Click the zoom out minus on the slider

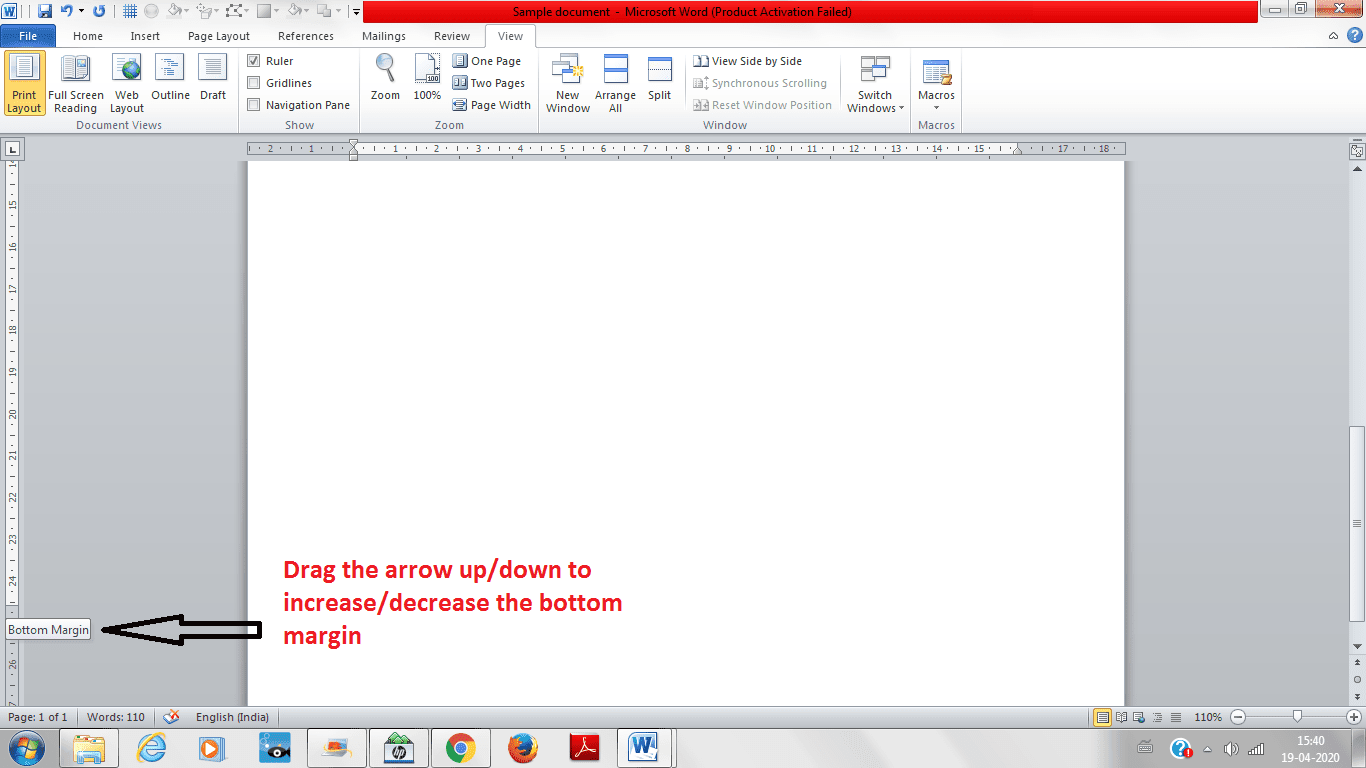click(x=1237, y=717)
